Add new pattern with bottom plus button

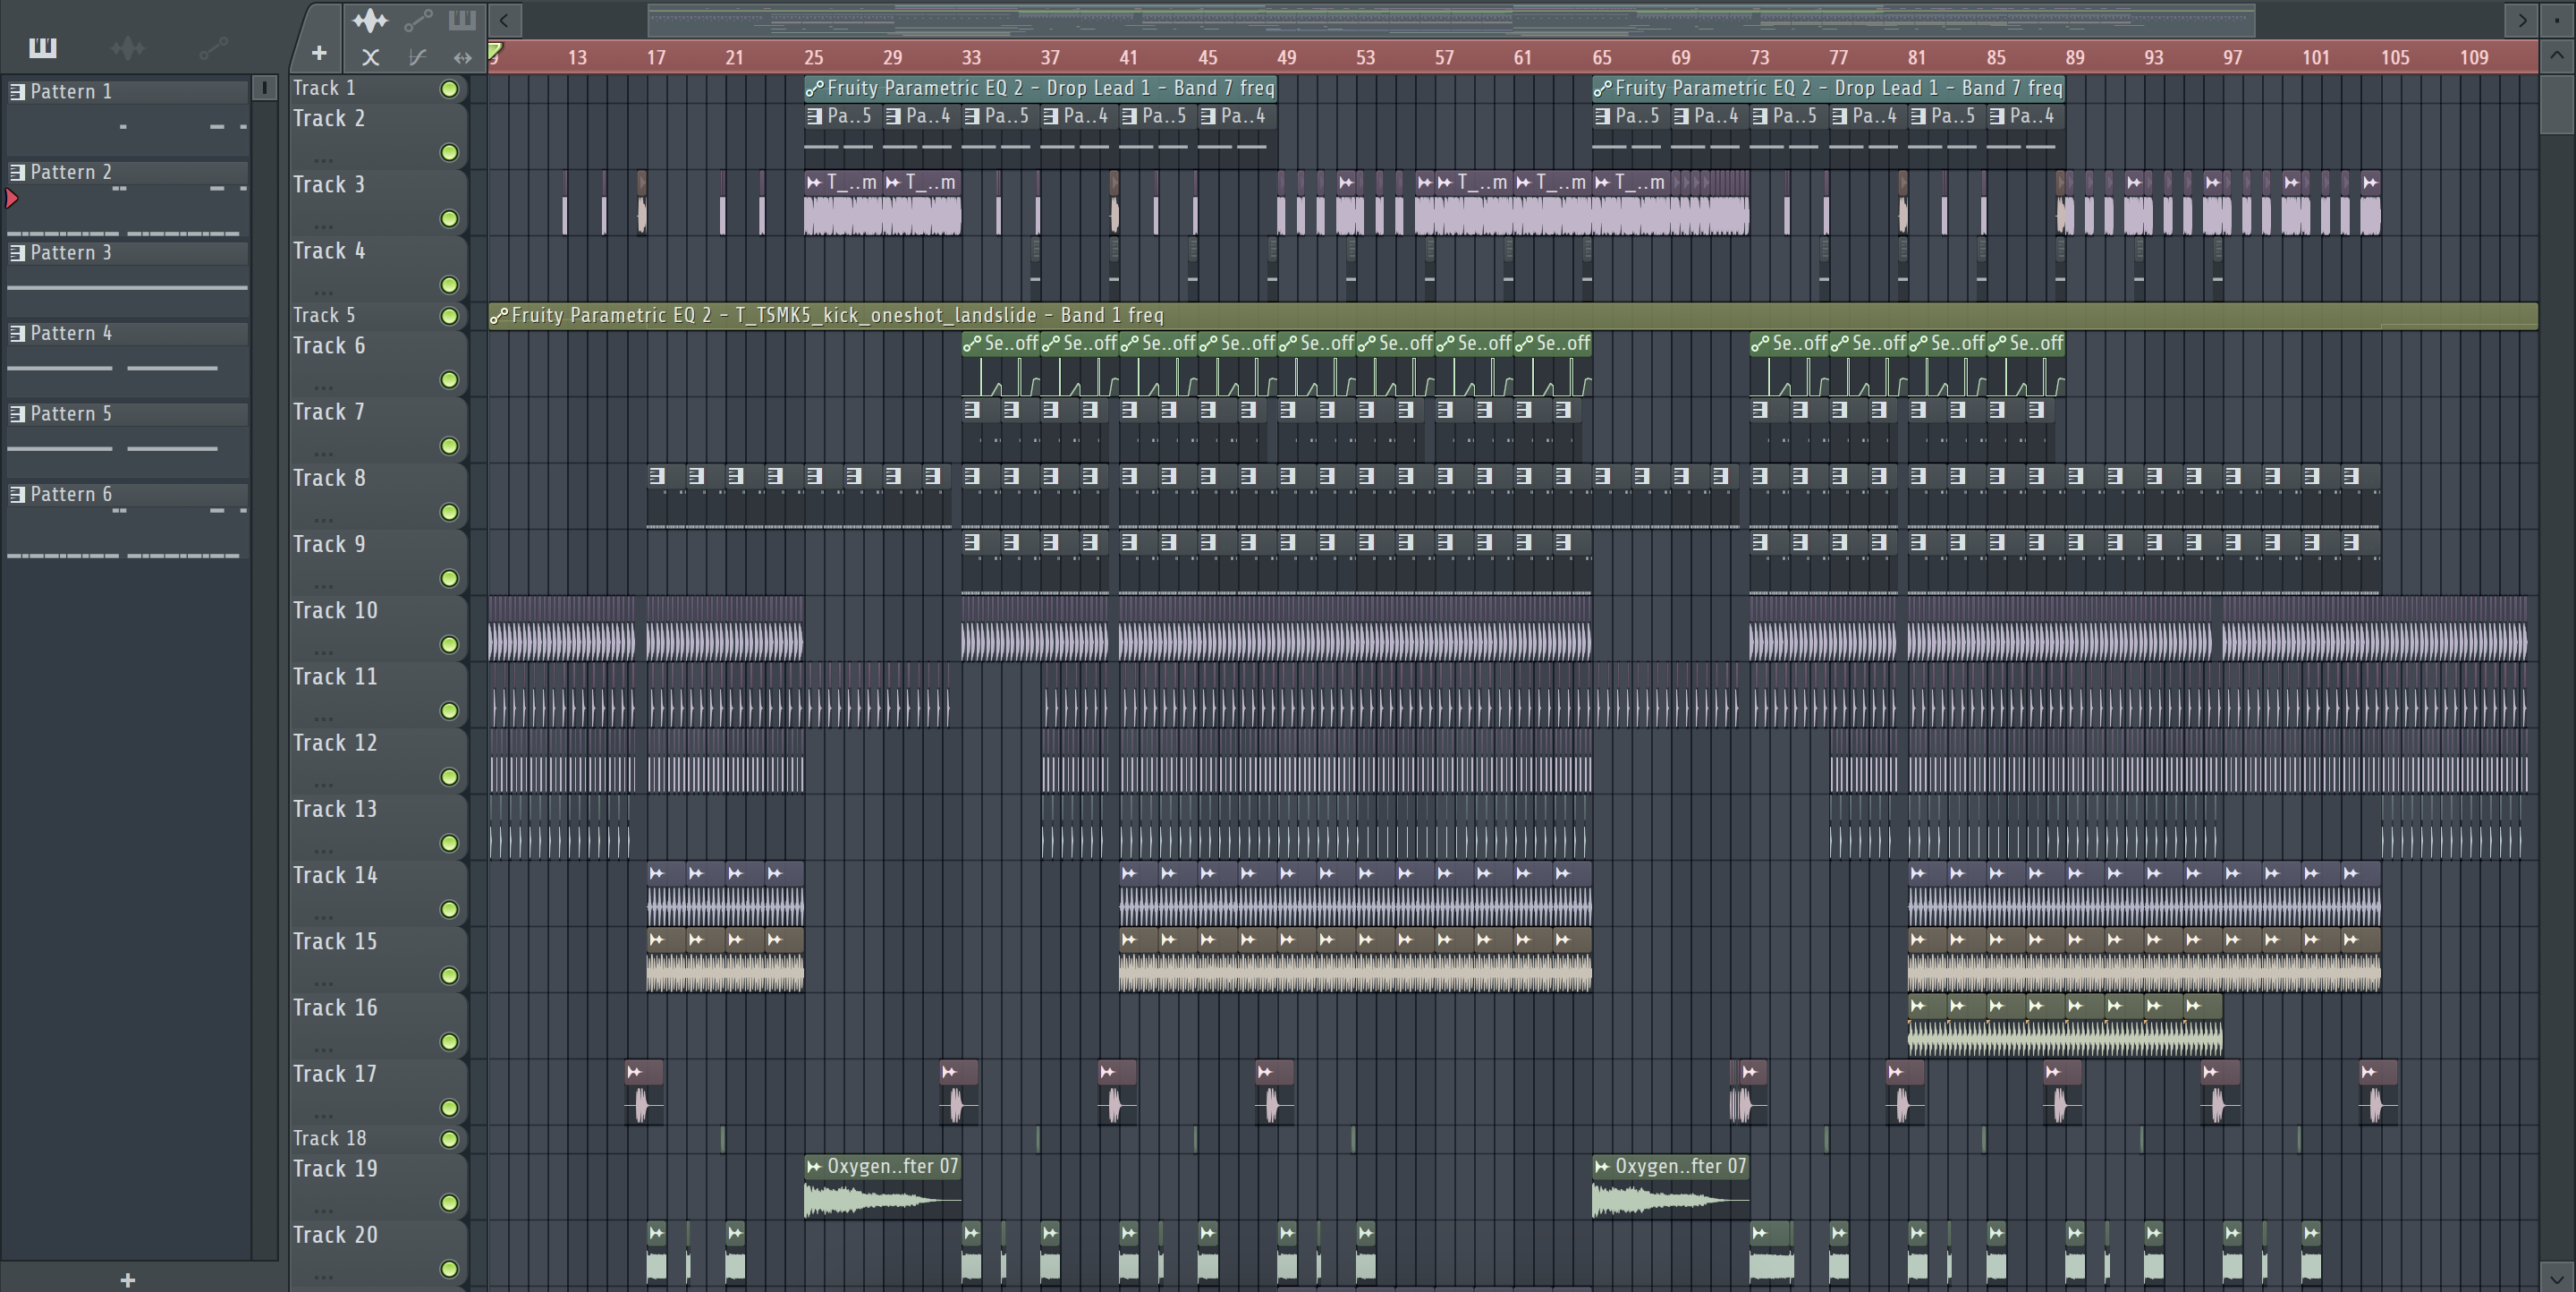(127, 1279)
